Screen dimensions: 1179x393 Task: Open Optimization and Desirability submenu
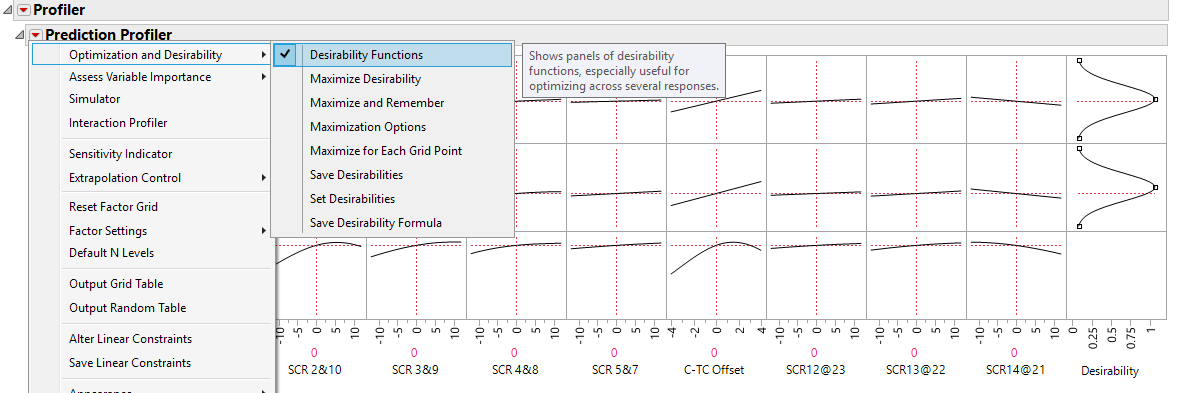[151, 55]
